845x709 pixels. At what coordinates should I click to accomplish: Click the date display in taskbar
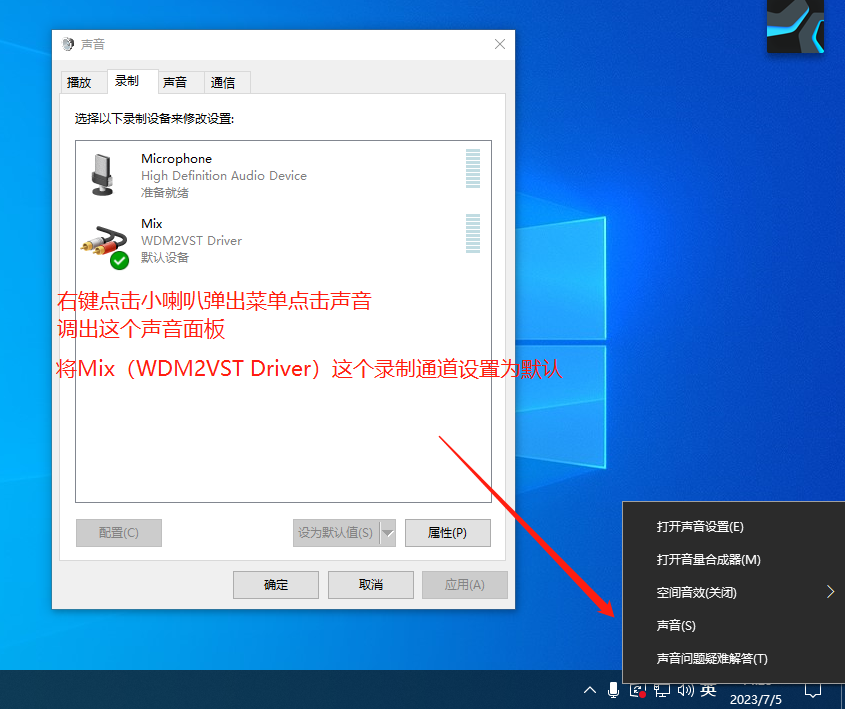(755, 697)
